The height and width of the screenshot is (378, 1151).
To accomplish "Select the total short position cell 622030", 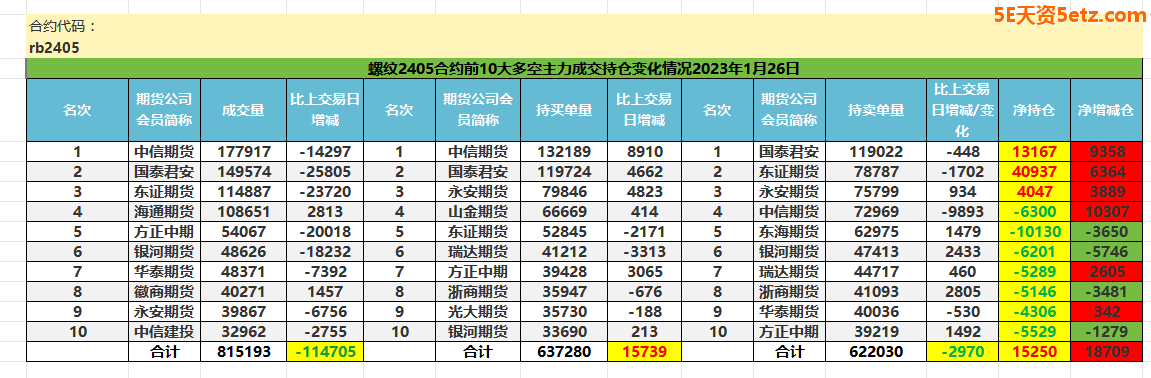I will (876, 352).
